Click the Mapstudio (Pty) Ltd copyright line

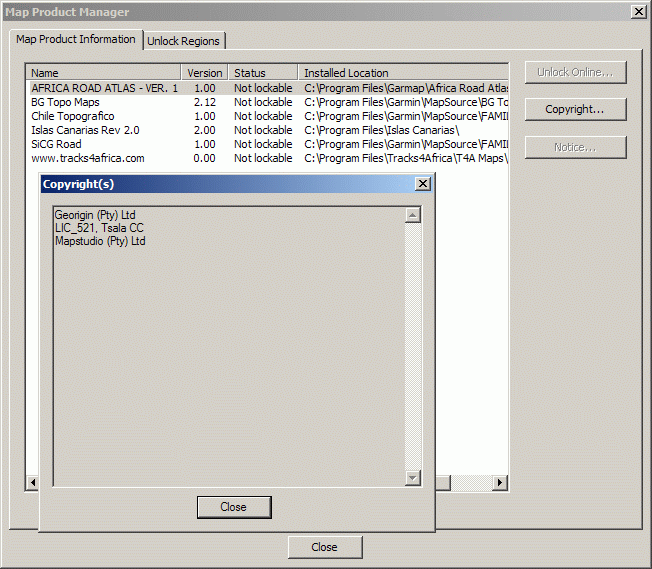coord(100,241)
